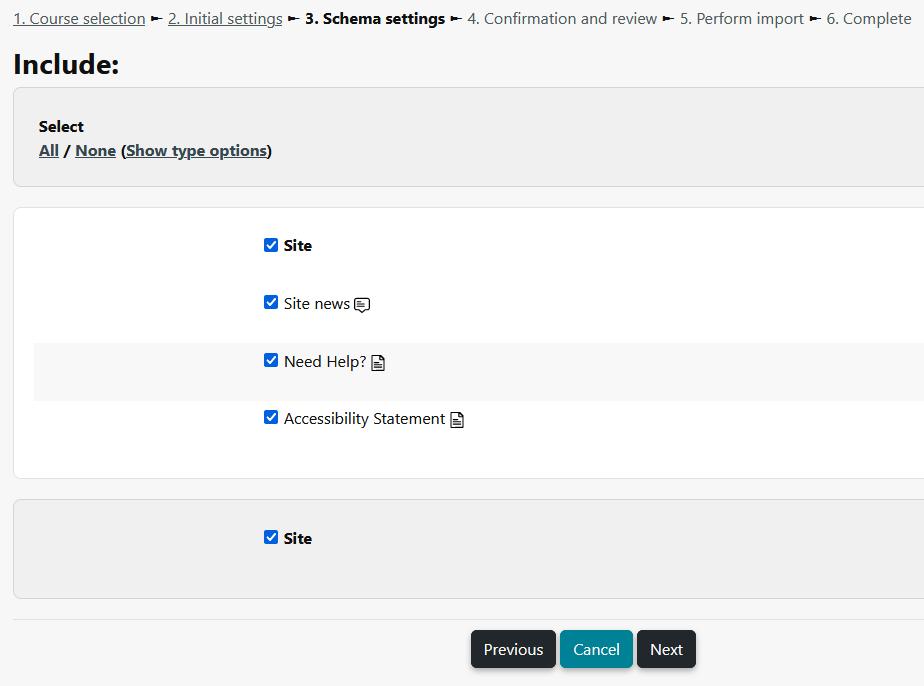Click the Previous button
The height and width of the screenshot is (686, 924).
(513, 649)
